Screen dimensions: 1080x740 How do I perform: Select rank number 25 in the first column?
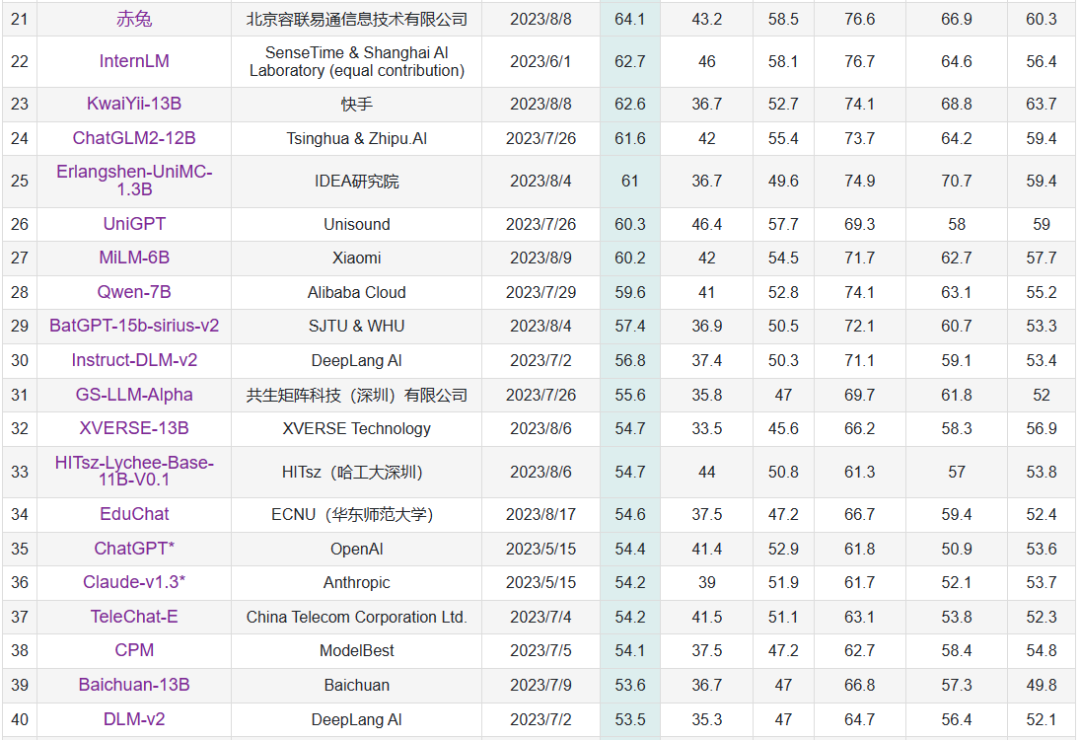(x=20, y=181)
